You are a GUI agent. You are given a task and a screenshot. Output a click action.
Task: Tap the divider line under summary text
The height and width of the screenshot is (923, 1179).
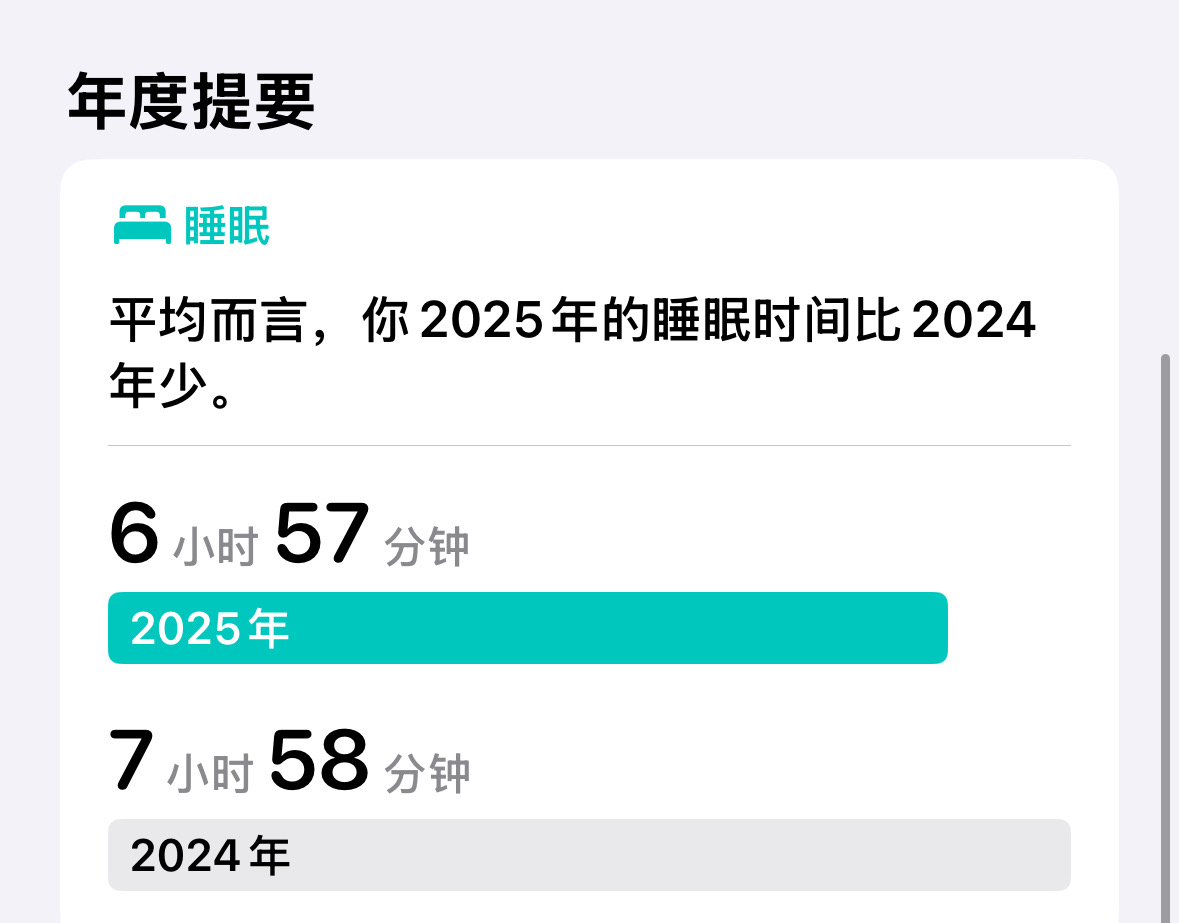pyautogui.click(x=590, y=445)
